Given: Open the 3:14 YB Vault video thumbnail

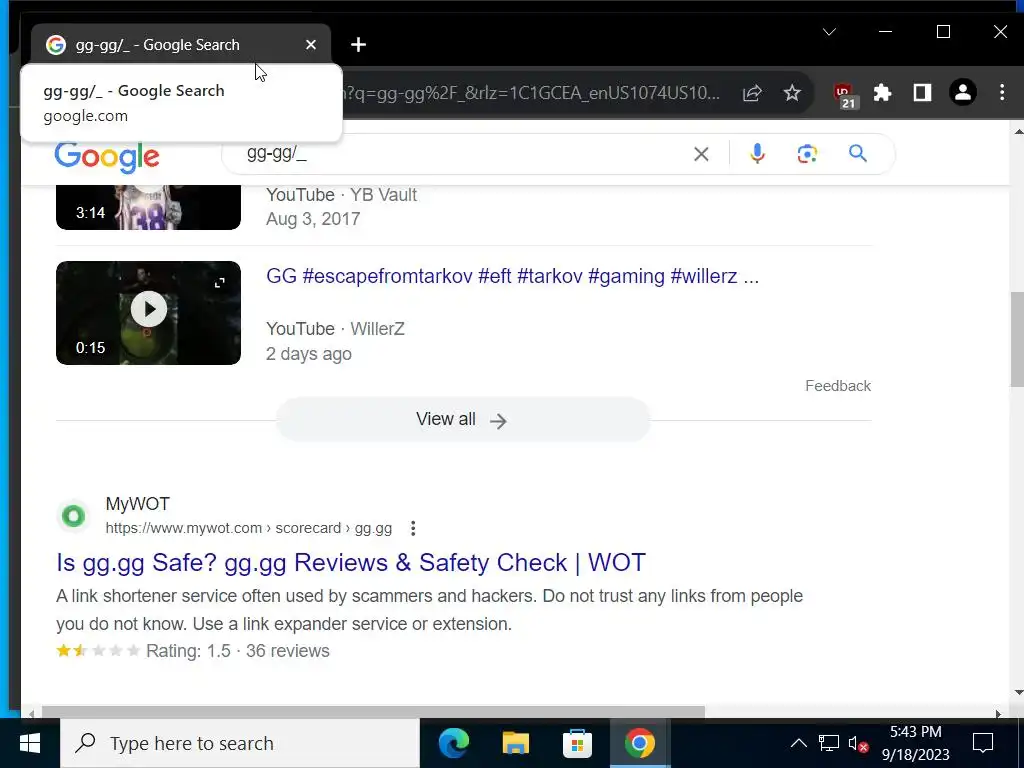Looking at the screenshot, I should [148, 208].
